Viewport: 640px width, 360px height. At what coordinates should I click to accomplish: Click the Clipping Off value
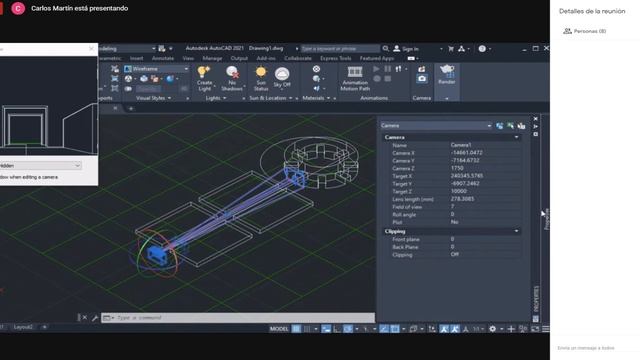click(455, 254)
